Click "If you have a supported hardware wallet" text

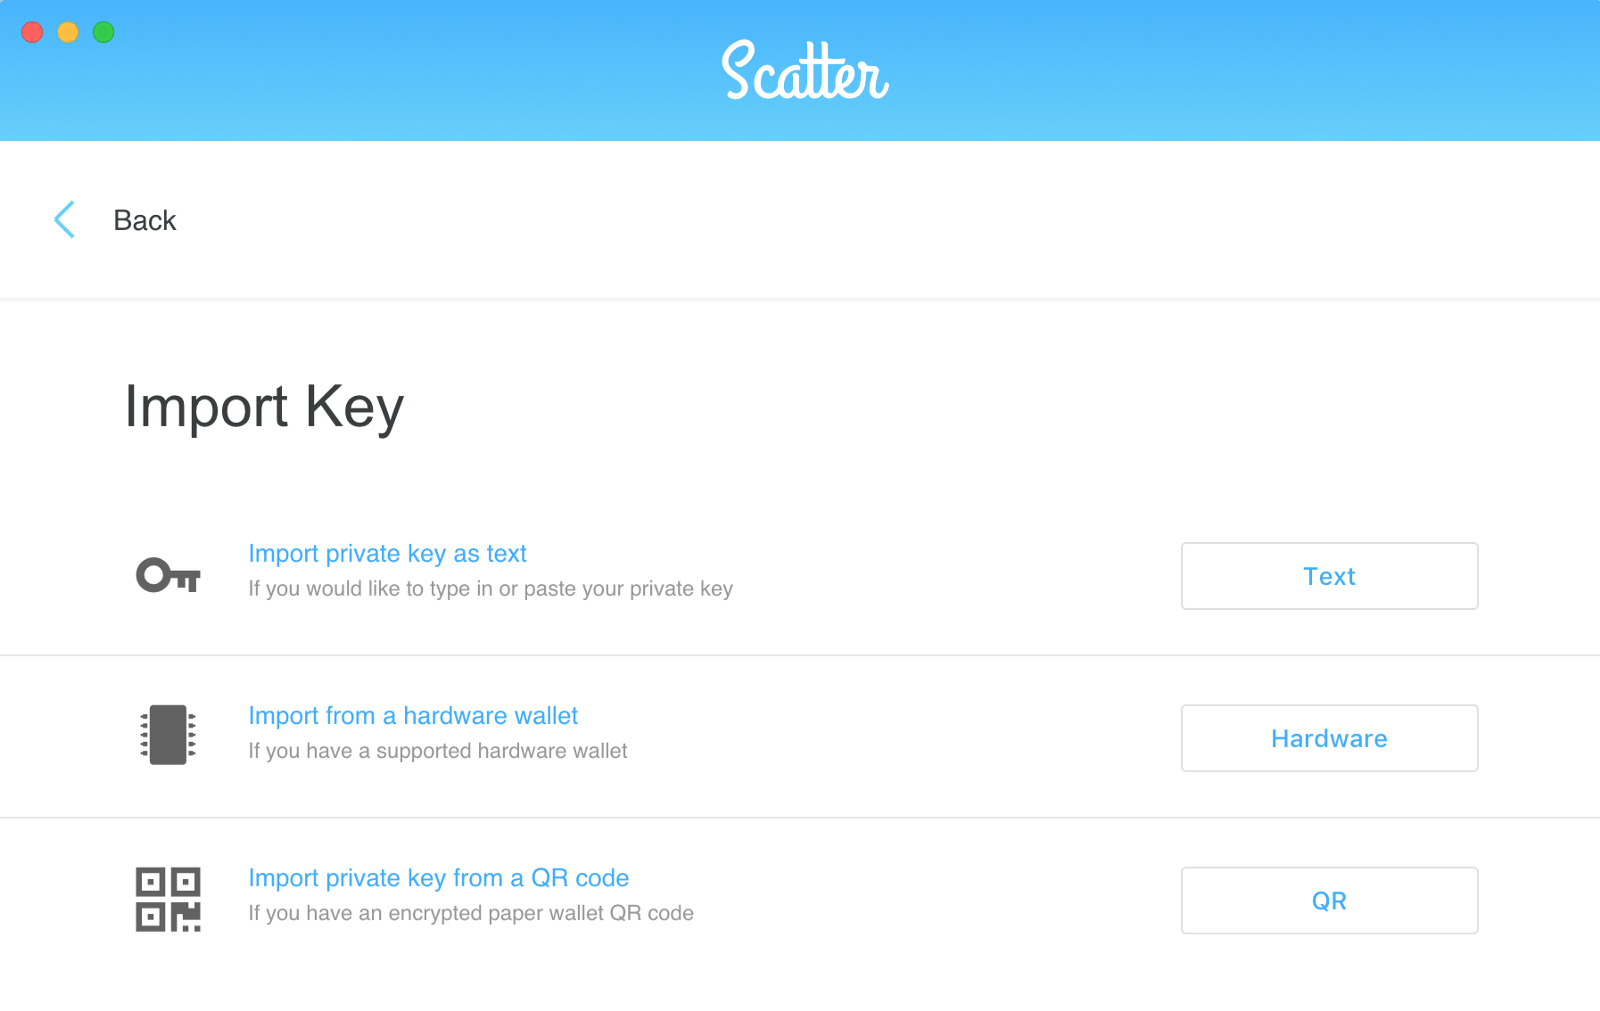pyautogui.click(x=438, y=751)
